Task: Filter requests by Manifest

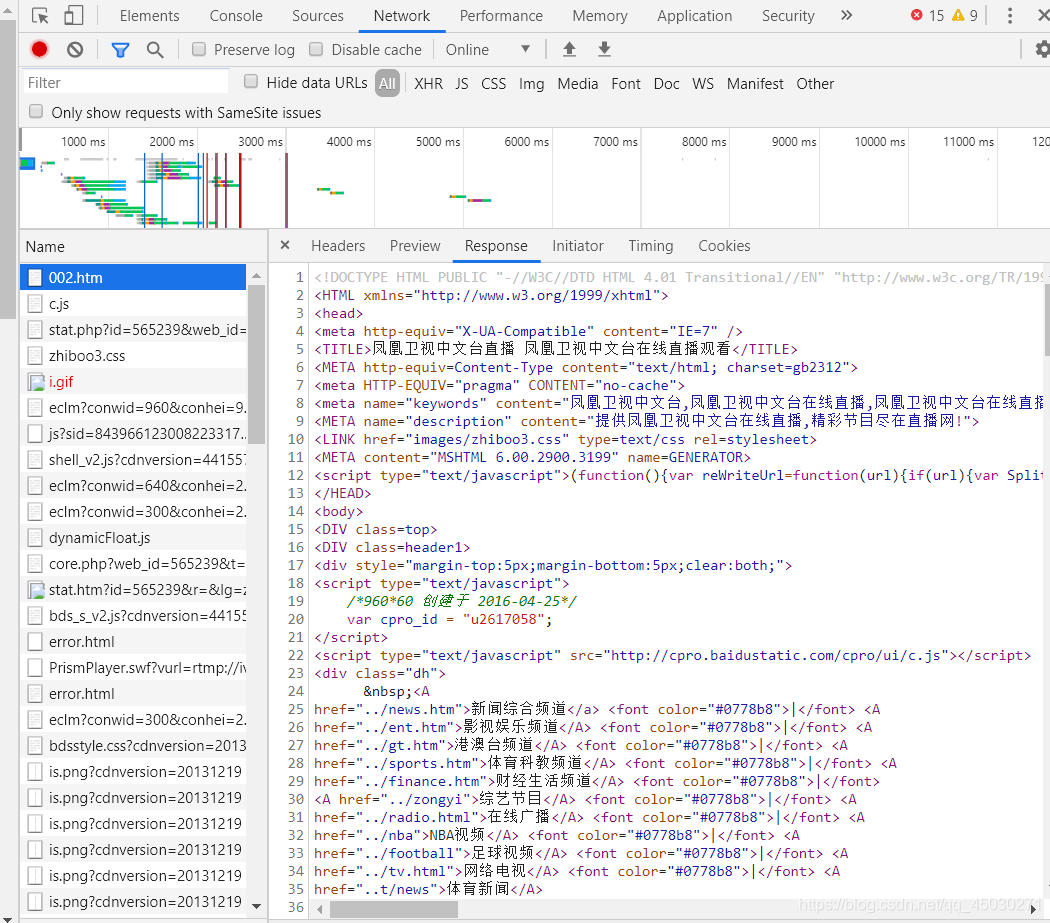Action: pyautogui.click(x=755, y=84)
